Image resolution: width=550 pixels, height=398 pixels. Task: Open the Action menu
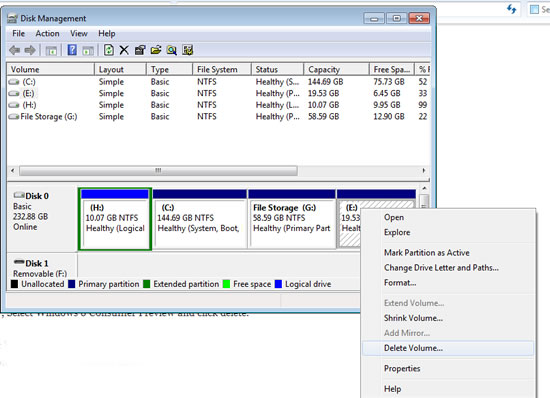coord(47,34)
